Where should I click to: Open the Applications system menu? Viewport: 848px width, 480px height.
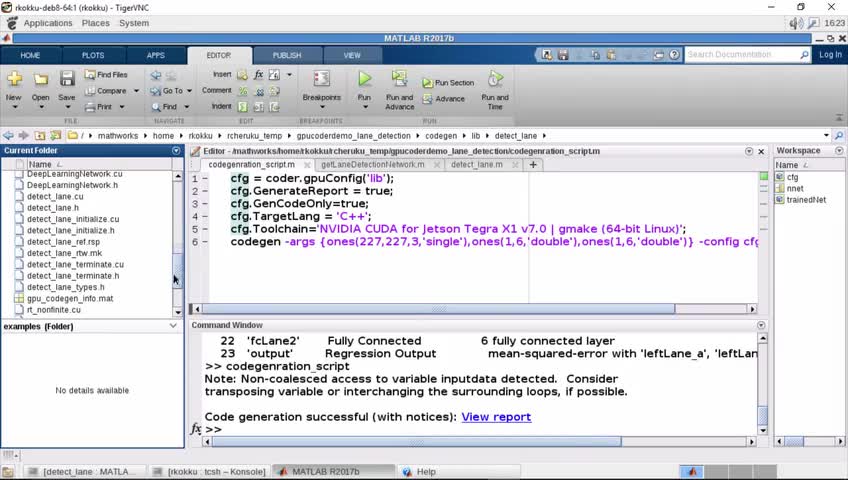[48, 23]
